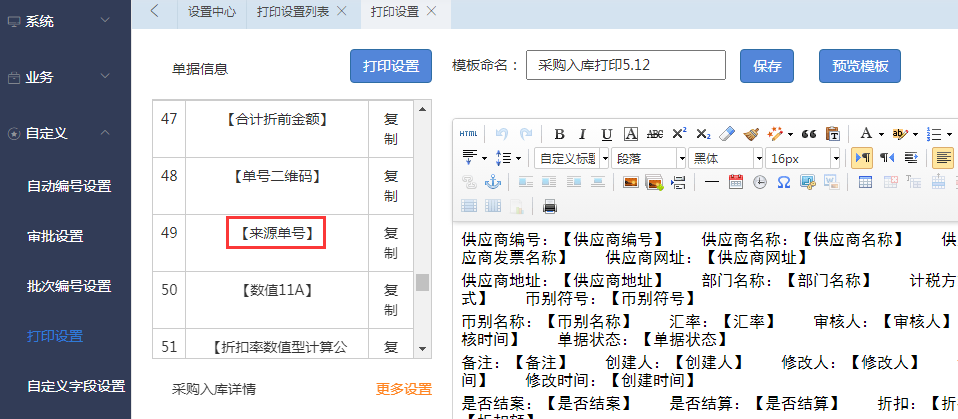Close the 打印设置 tab
The image size is (958, 419).
pos(431,11)
